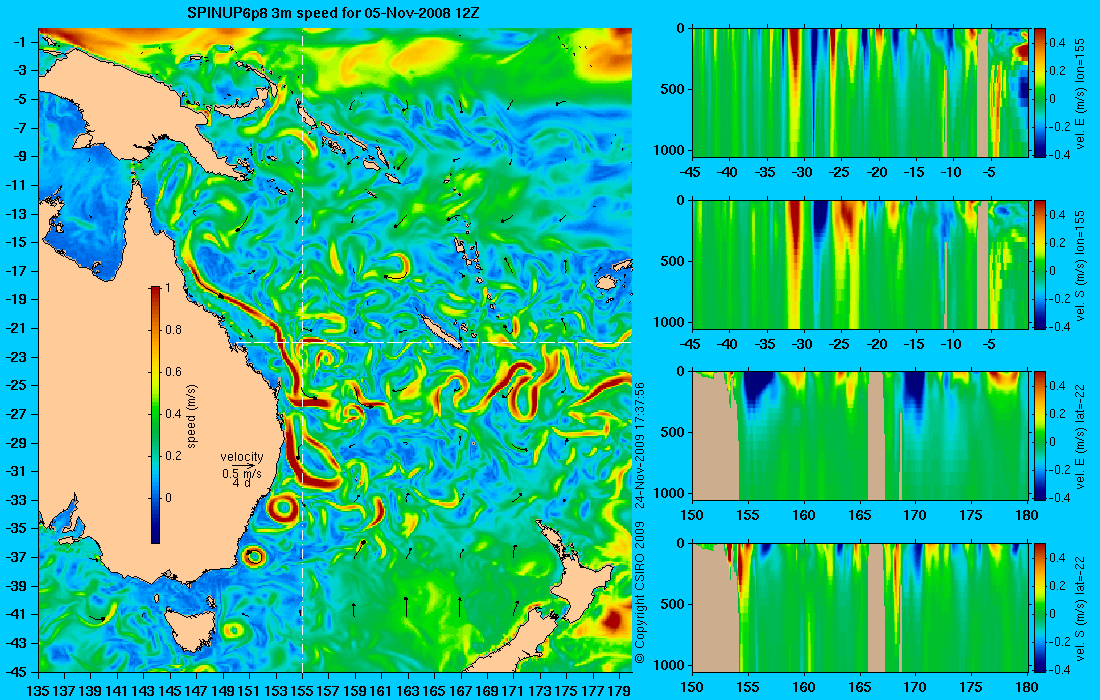Click the '180' longitude tick under the bottom section plot
This screenshot has height=700, width=1100.
(1027, 687)
